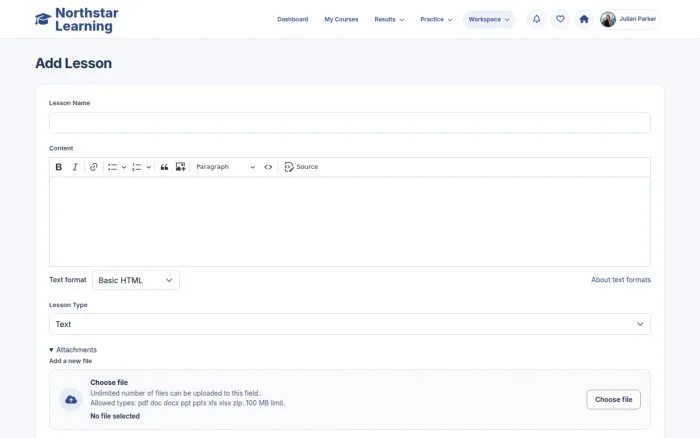Insert a bulleted list
The width and height of the screenshot is (700, 438).
(x=112, y=167)
